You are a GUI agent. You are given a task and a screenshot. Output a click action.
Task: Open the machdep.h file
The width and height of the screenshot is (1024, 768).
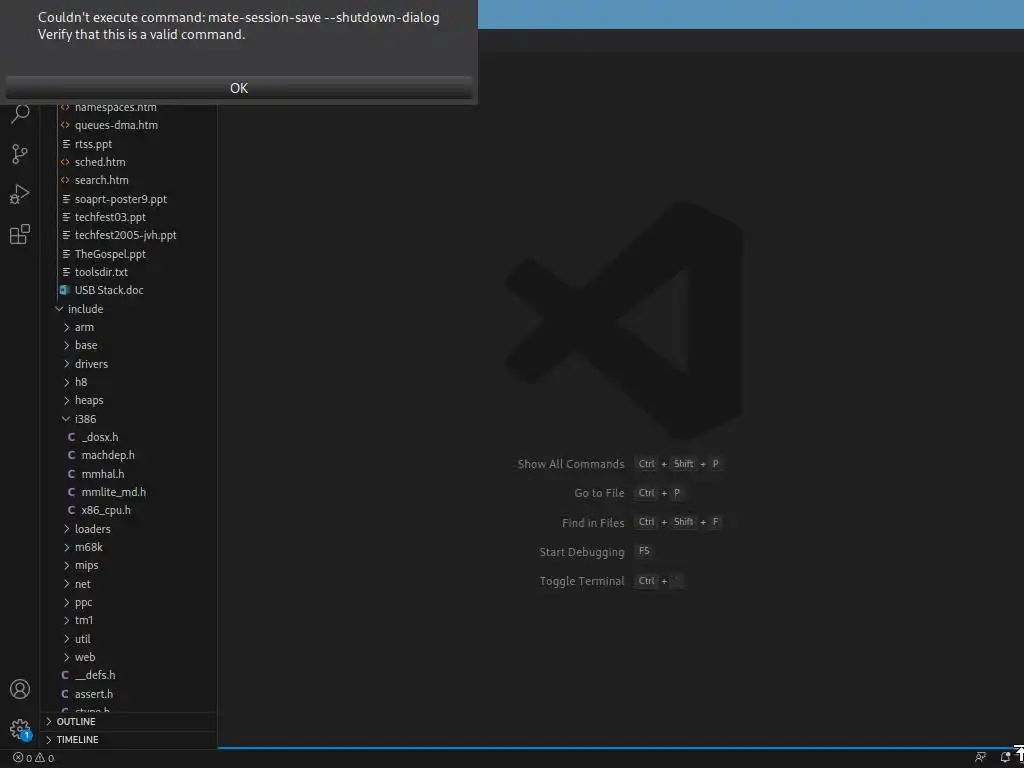[129, 455]
